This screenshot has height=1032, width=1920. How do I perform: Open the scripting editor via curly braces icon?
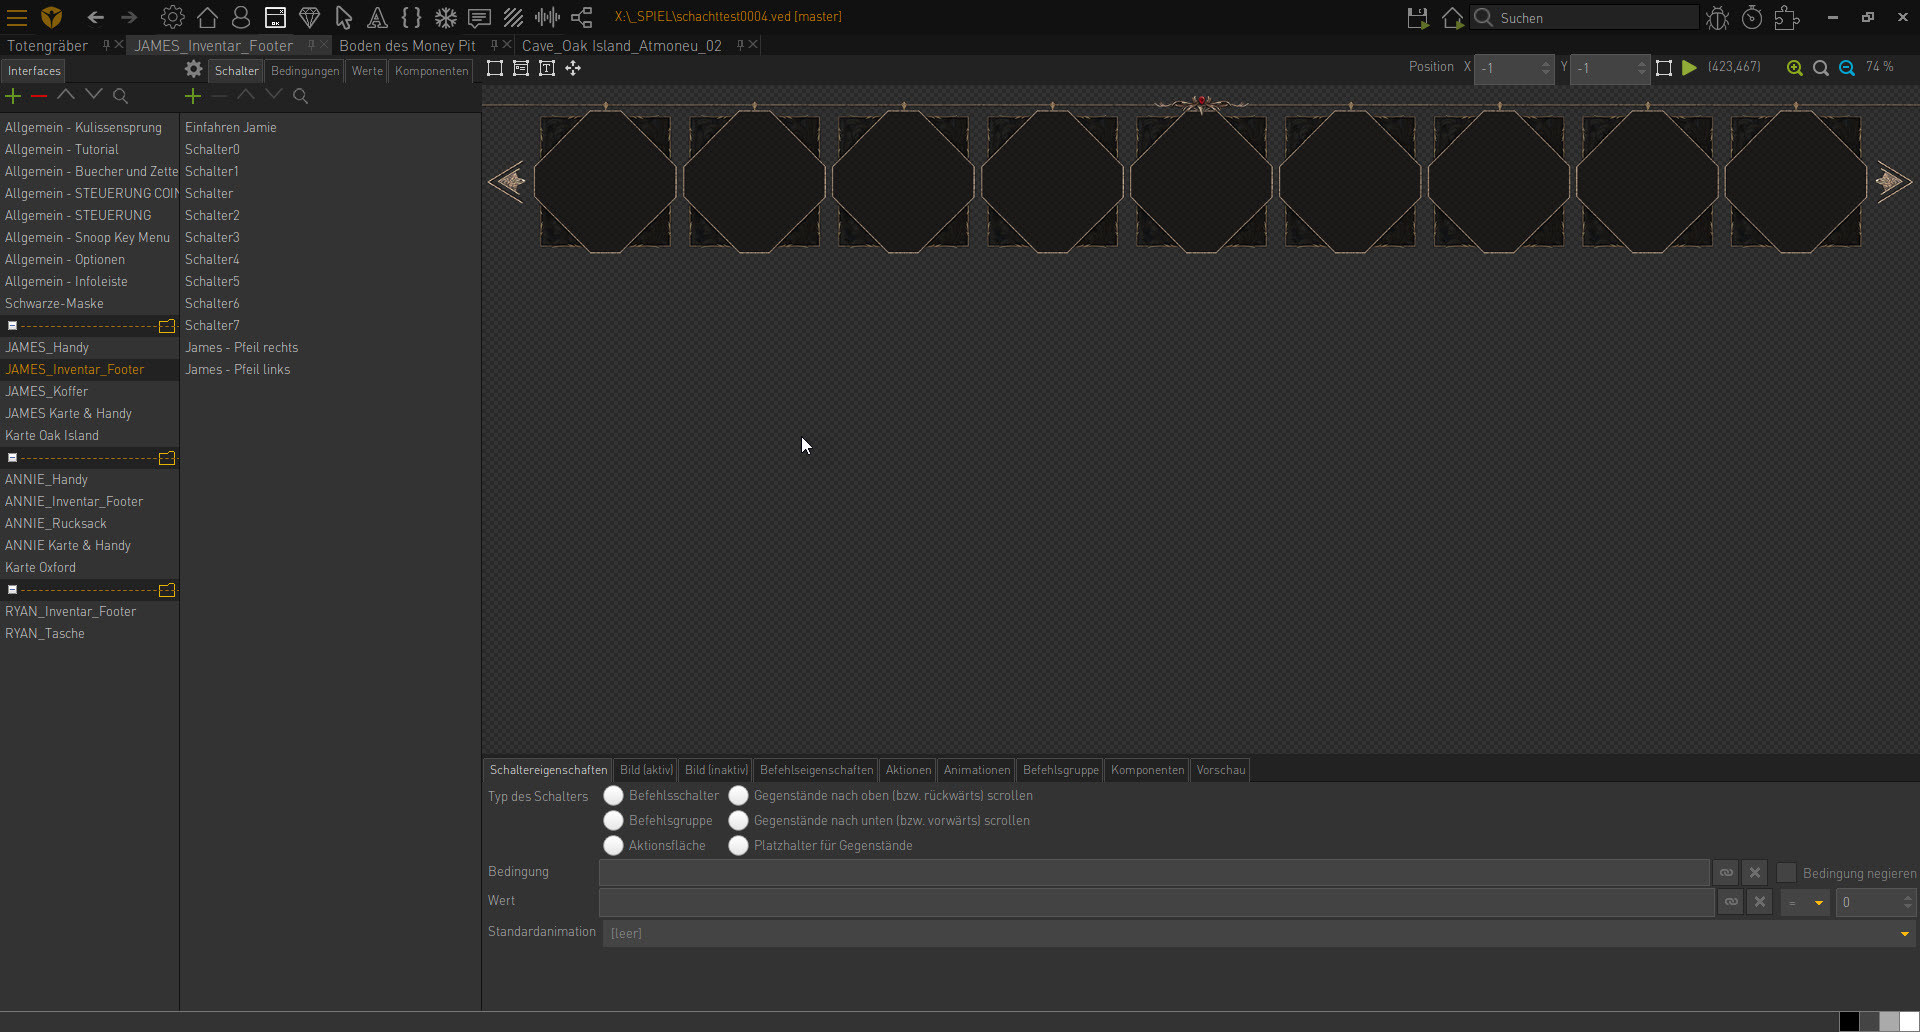pos(411,17)
